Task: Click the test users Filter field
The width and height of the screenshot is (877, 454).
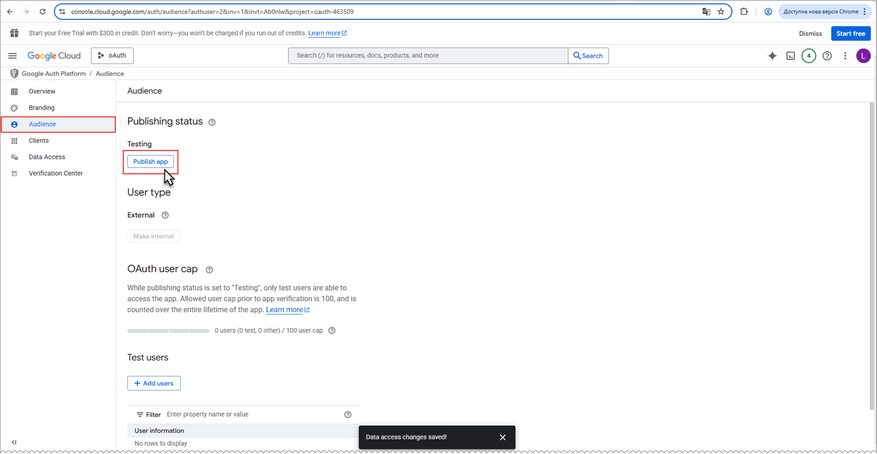Action: click(252, 415)
